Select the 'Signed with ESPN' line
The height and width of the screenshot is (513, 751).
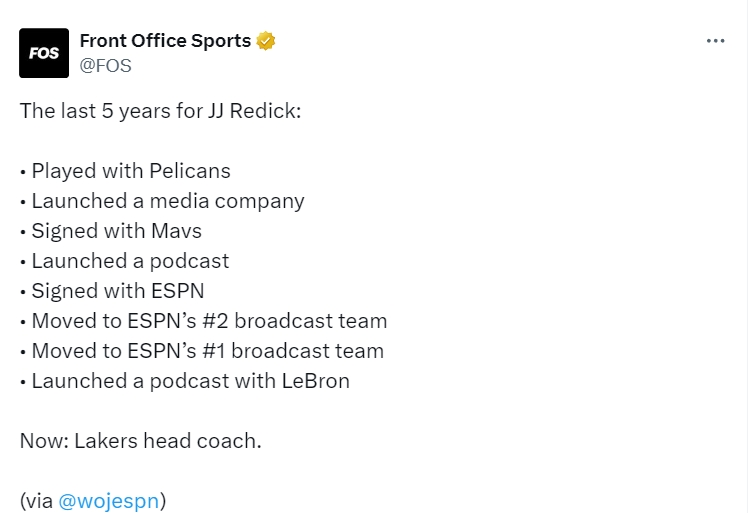(118, 291)
